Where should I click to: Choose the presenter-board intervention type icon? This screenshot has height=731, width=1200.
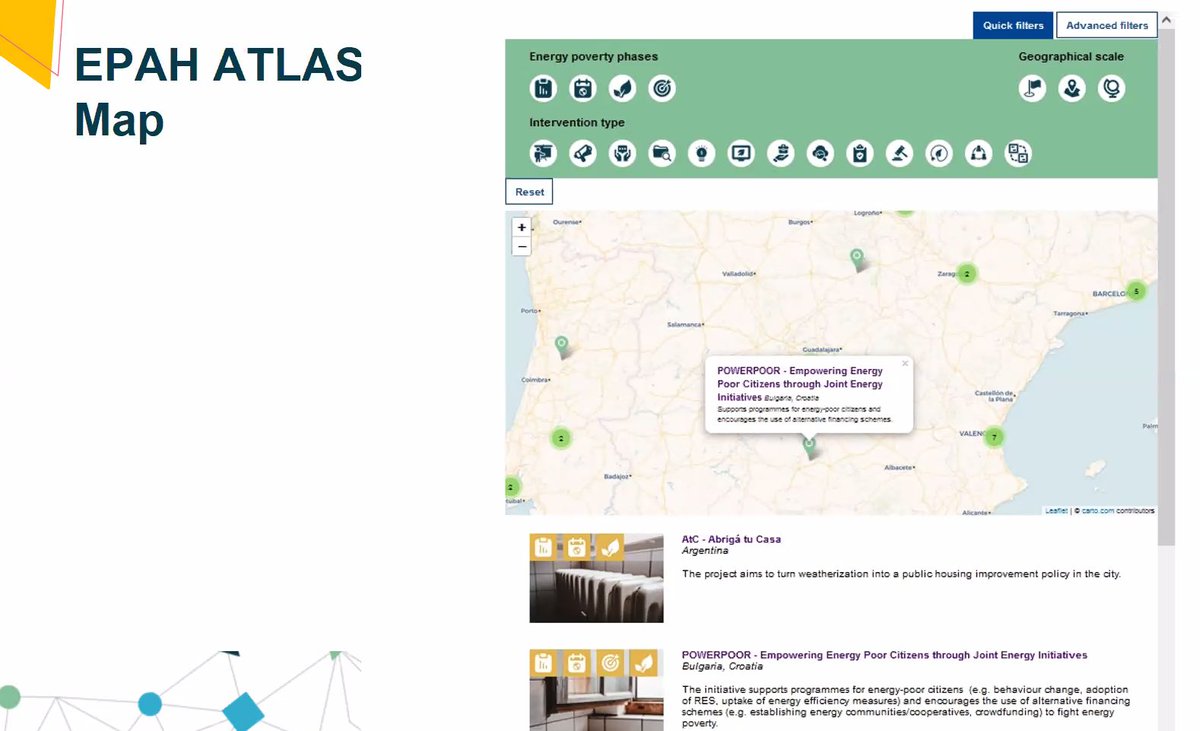click(x=543, y=153)
